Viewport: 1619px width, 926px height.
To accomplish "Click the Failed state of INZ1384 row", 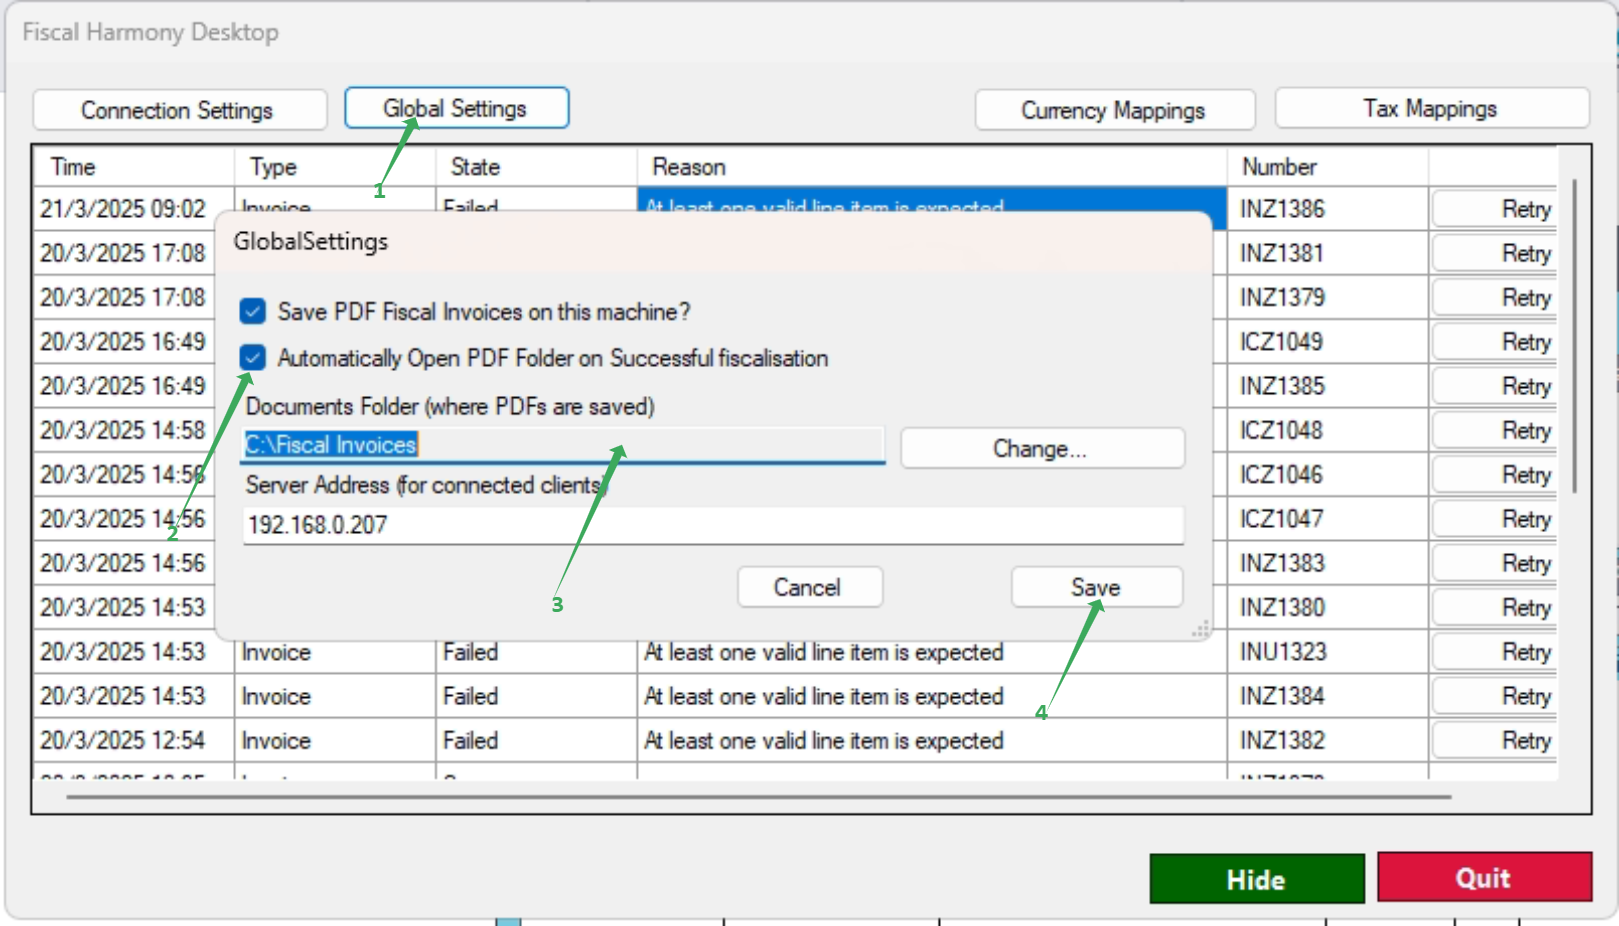I will [537, 696].
